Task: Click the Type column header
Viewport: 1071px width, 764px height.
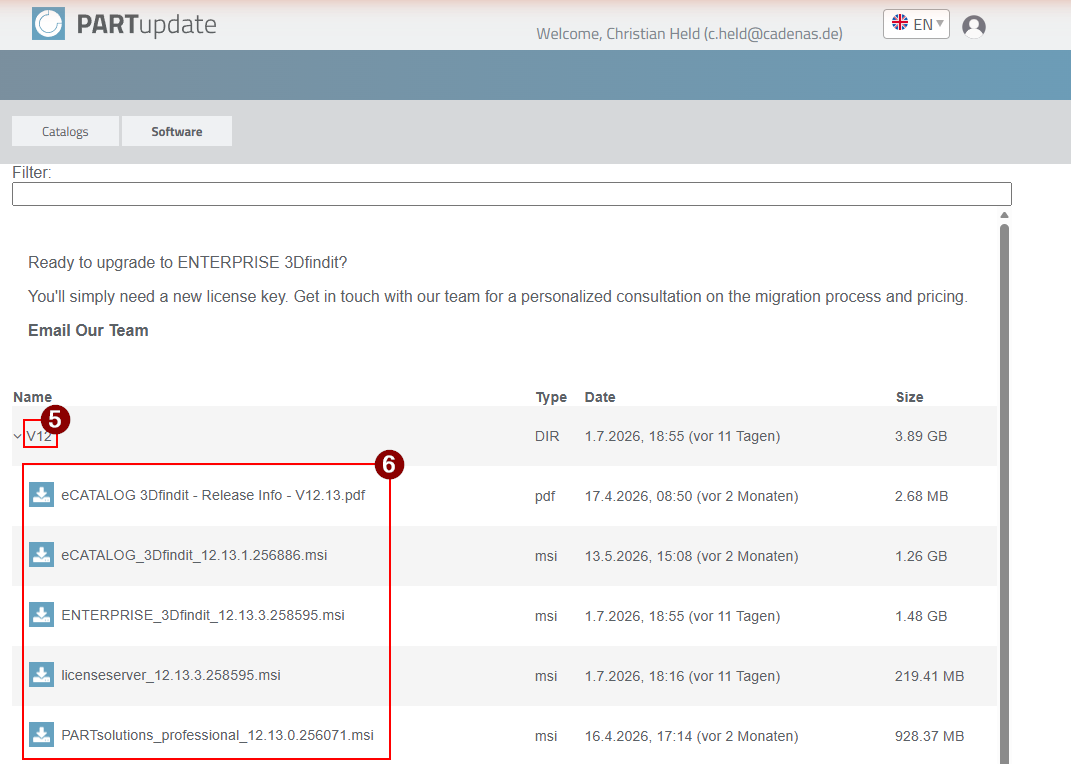Action: point(551,397)
